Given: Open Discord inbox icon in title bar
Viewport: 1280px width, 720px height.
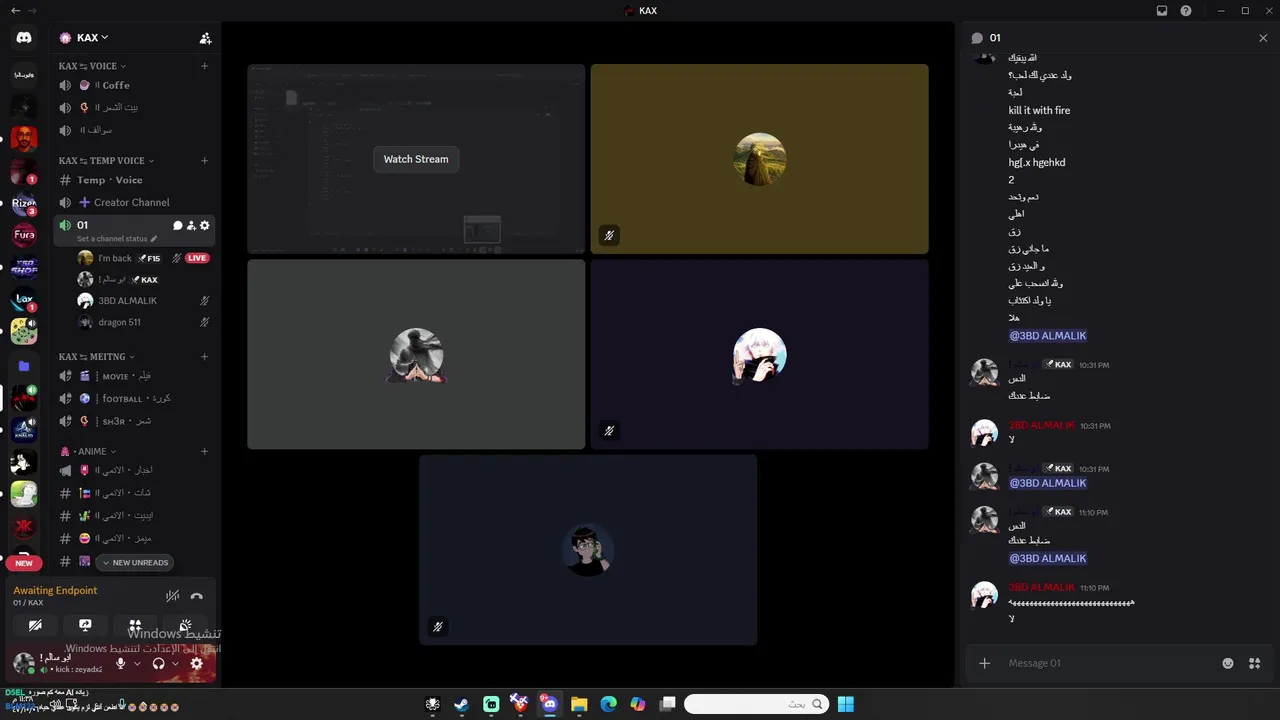Looking at the screenshot, I should click(1162, 11).
